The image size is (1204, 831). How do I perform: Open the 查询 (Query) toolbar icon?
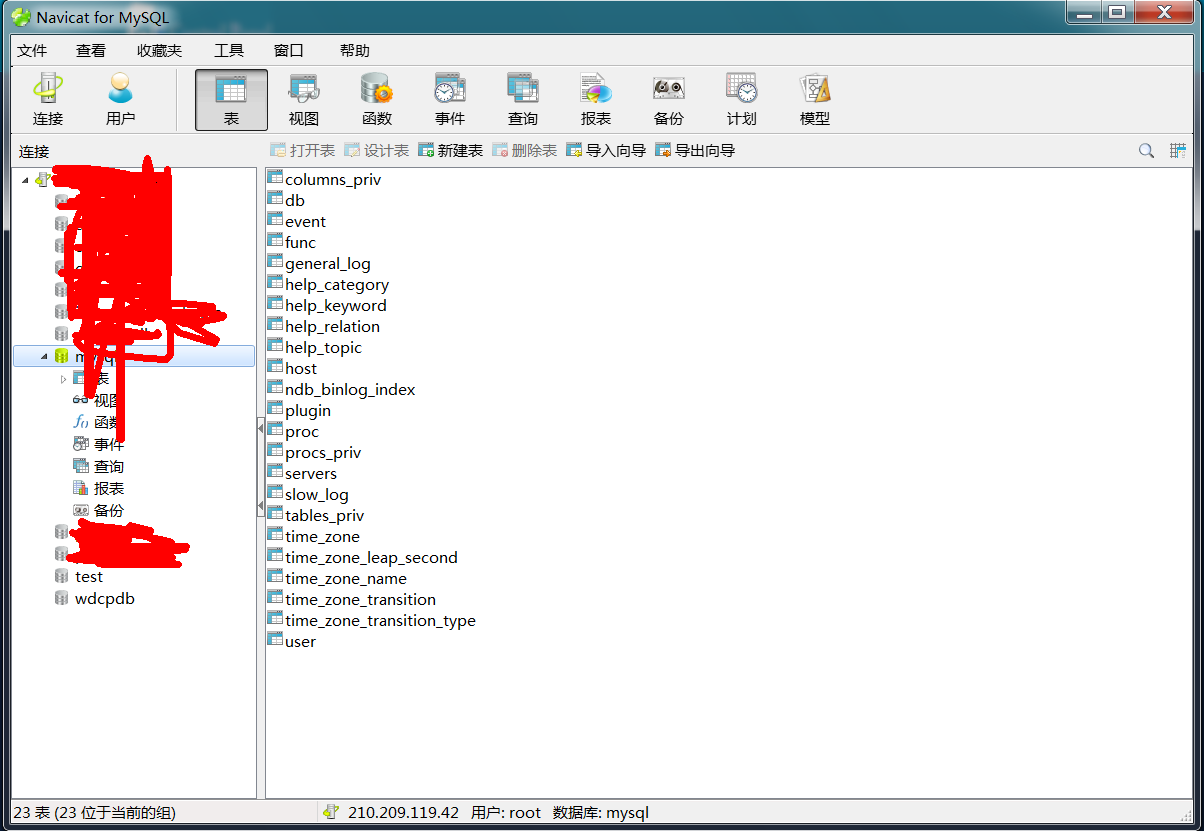tap(523, 97)
